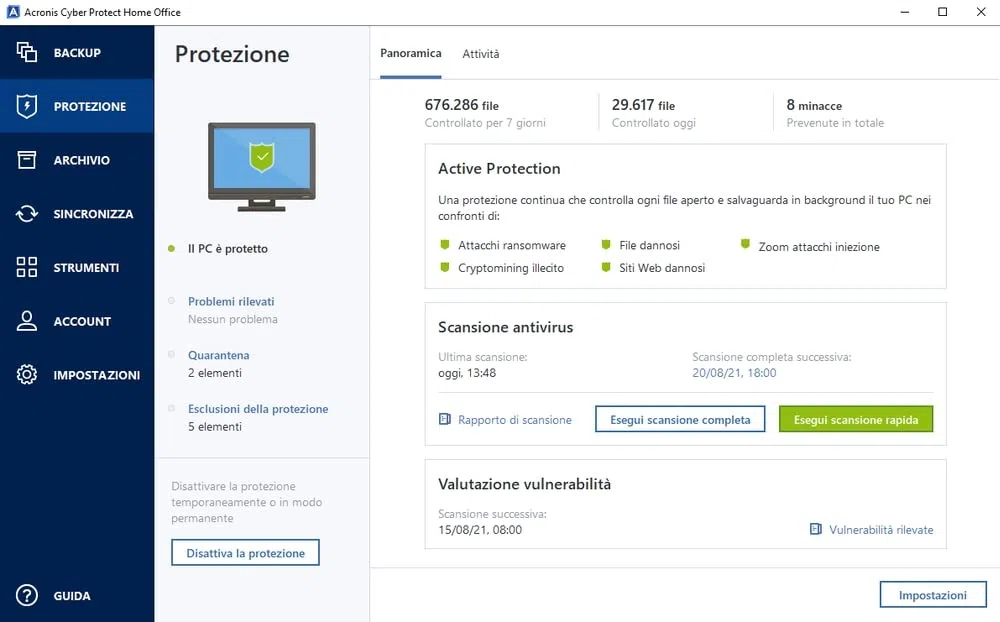This screenshot has width=1000, height=622.
Task: Click Esegui scansione completa button
Action: click(x=680, y=419)
